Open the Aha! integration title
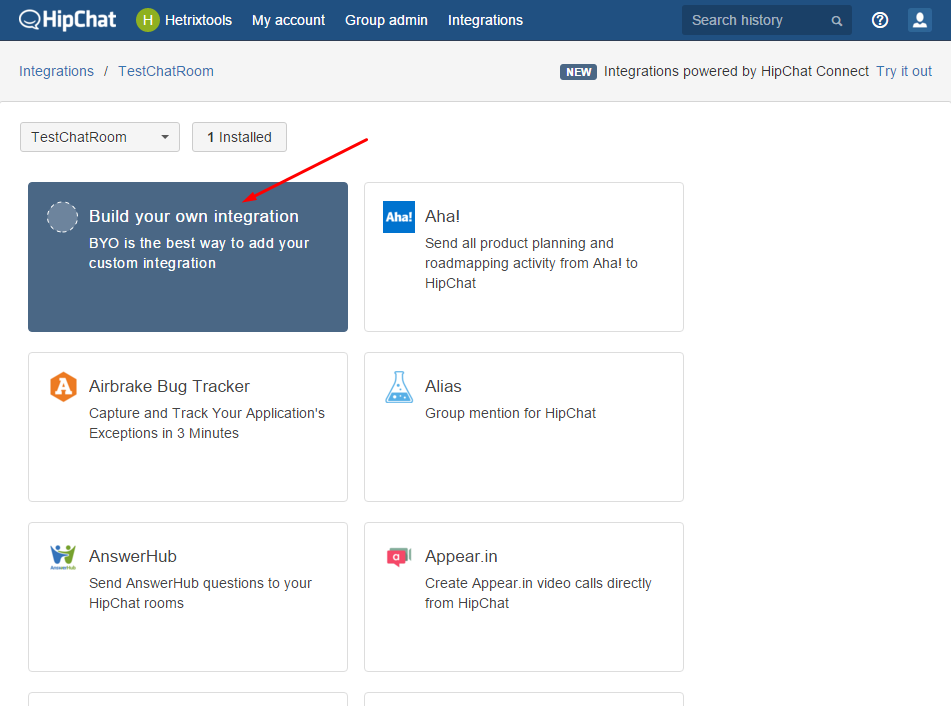951x706 pixels. pos(442,216)
